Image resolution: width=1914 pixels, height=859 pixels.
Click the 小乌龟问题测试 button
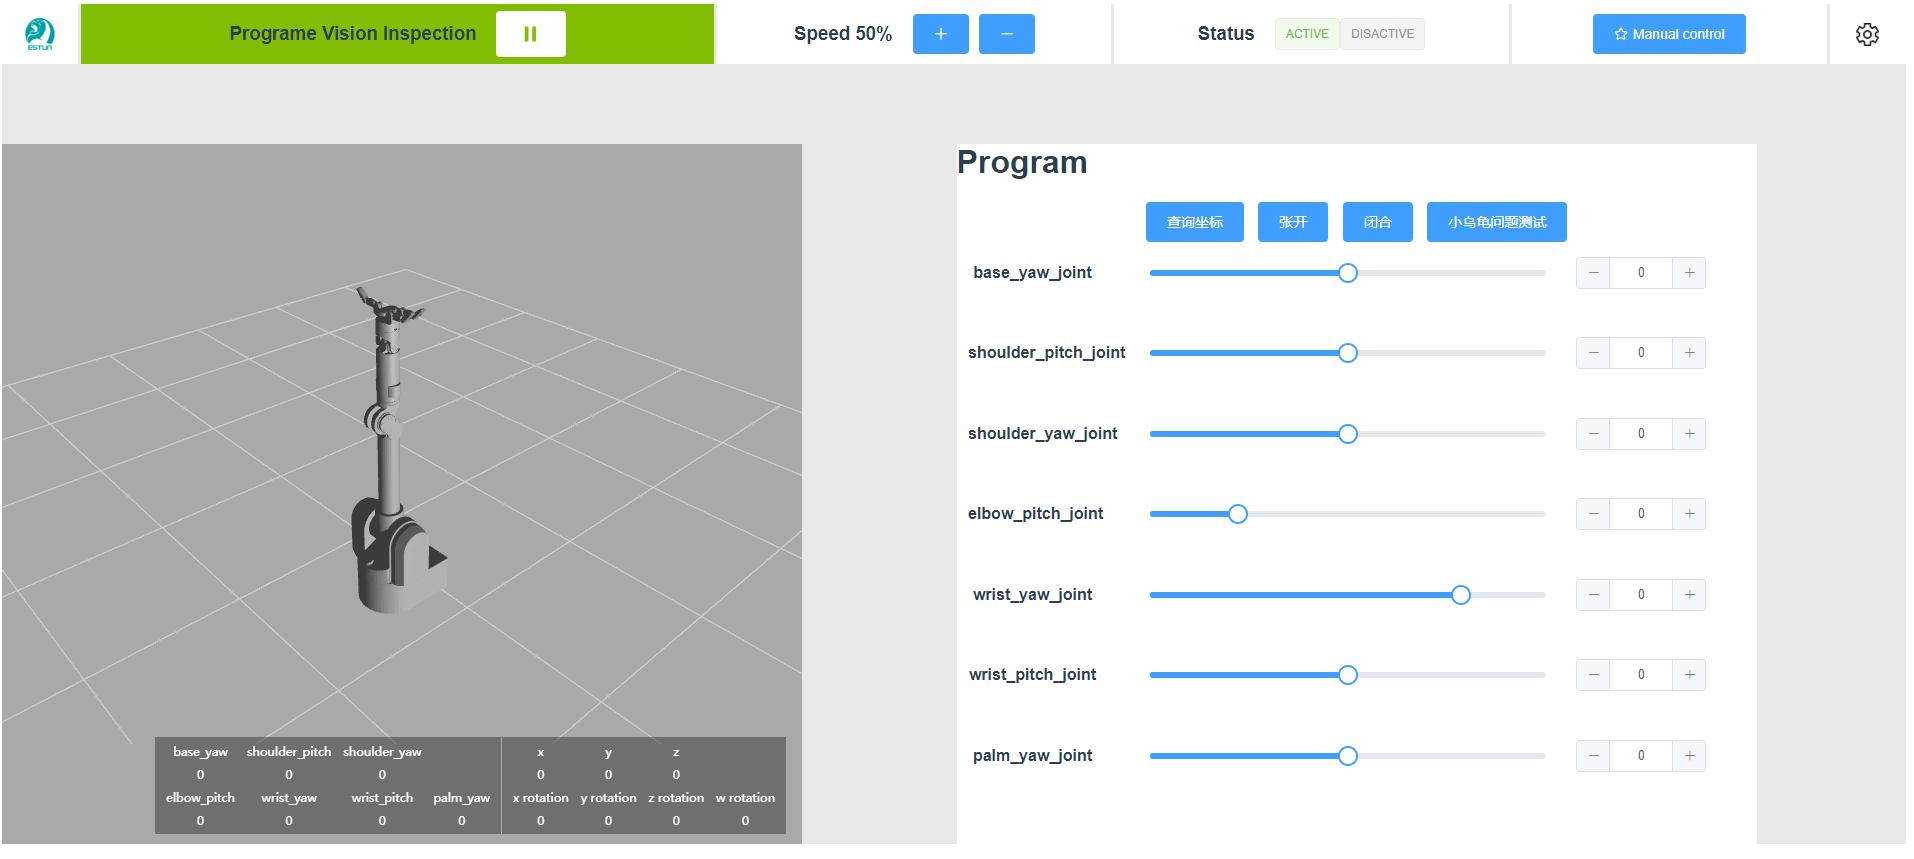pyautogui.click(x=1496, y=222)
